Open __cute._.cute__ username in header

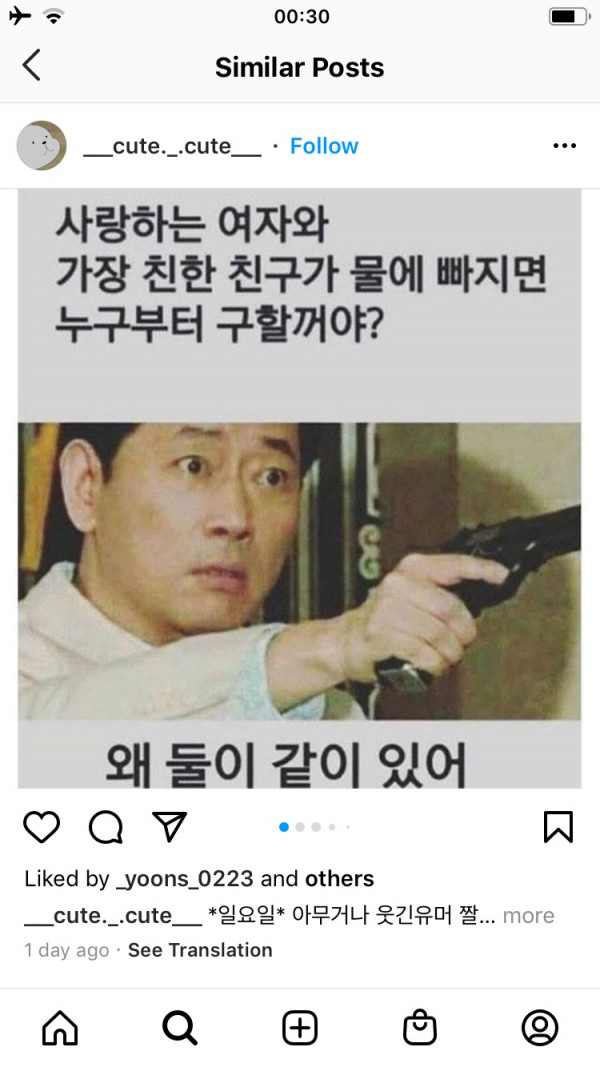point(172,146)
